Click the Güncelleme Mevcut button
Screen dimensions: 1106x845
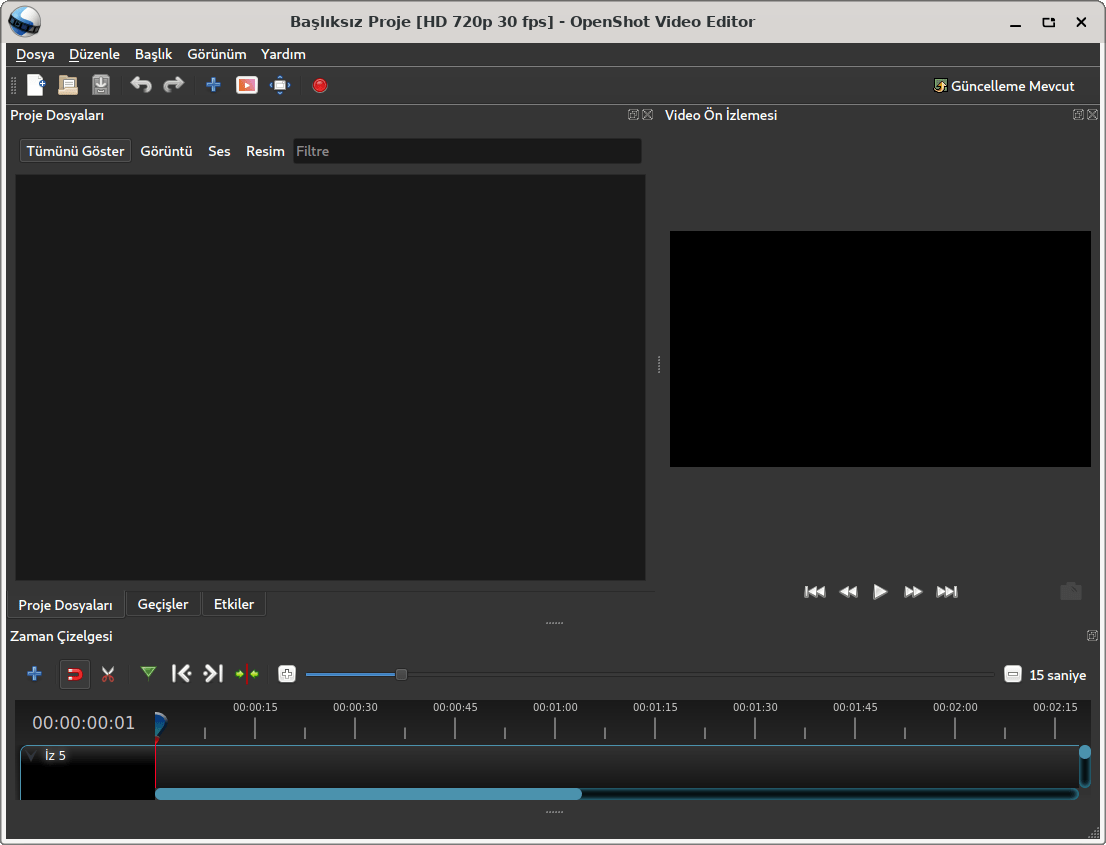1003,86
